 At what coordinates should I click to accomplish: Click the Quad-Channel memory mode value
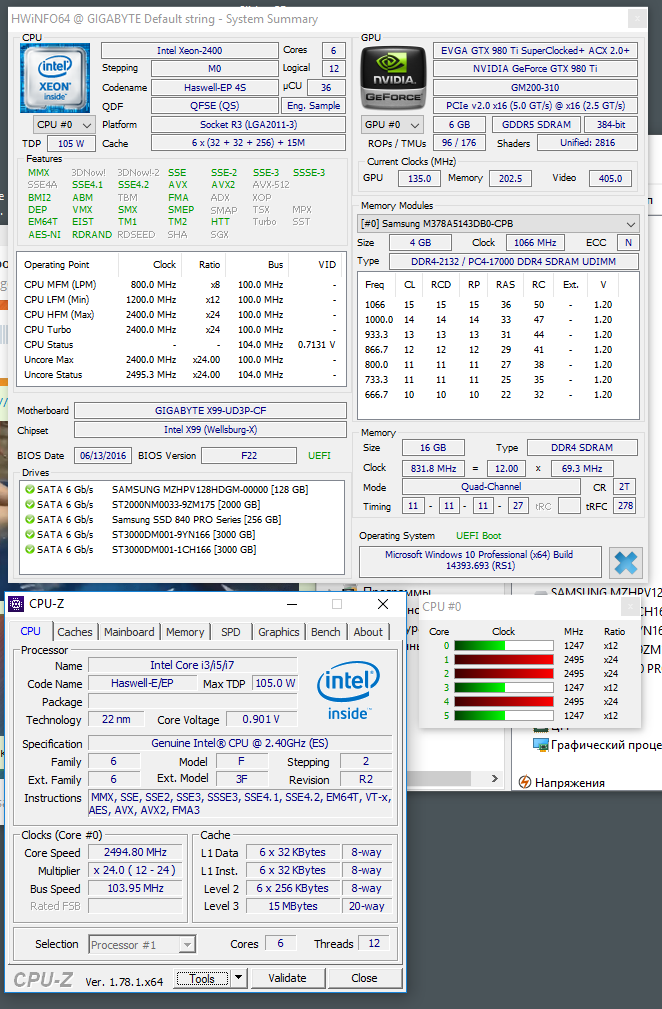(x=491, y=487)
